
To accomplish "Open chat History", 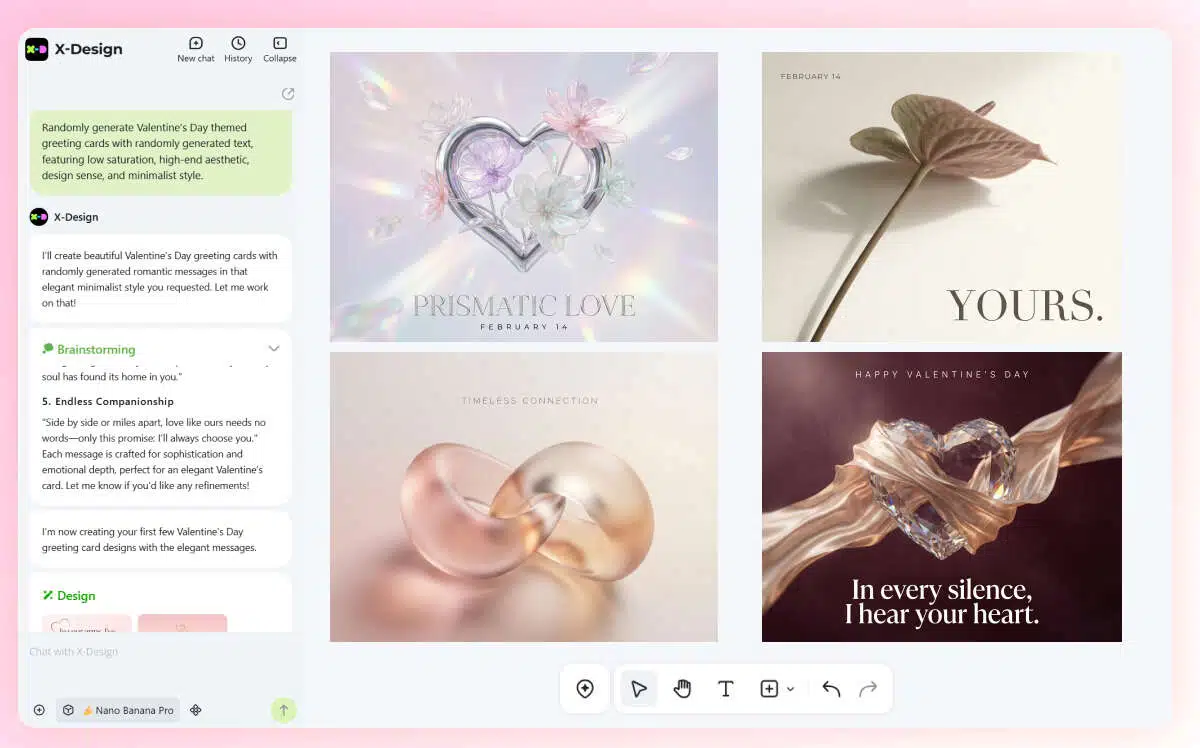I will click(238, 49).
